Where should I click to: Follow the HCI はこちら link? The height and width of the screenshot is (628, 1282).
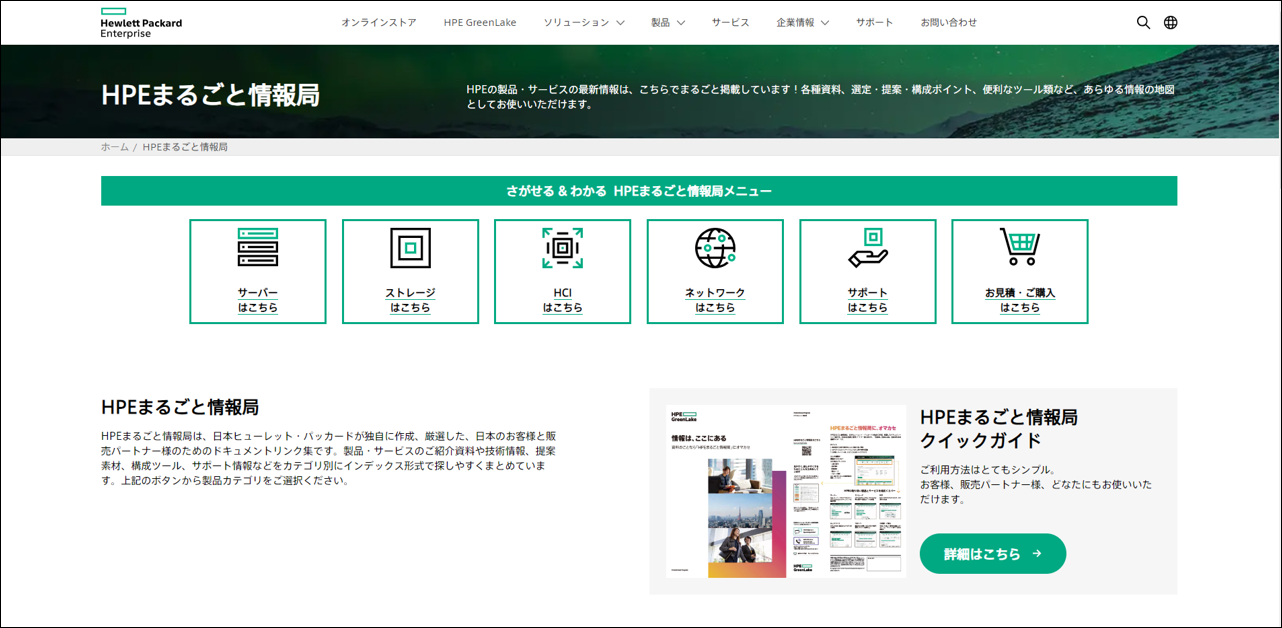pos(562,300)
